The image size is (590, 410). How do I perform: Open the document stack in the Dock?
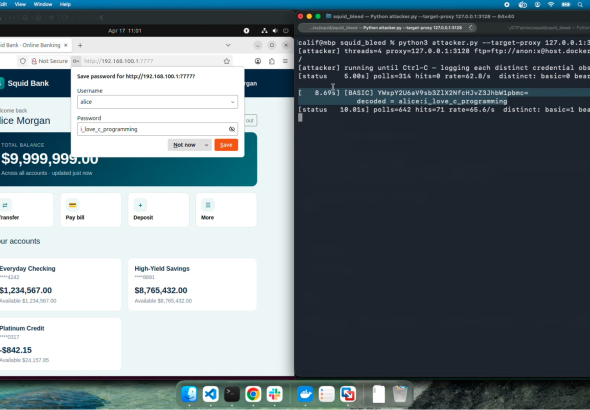click(379, 394)
